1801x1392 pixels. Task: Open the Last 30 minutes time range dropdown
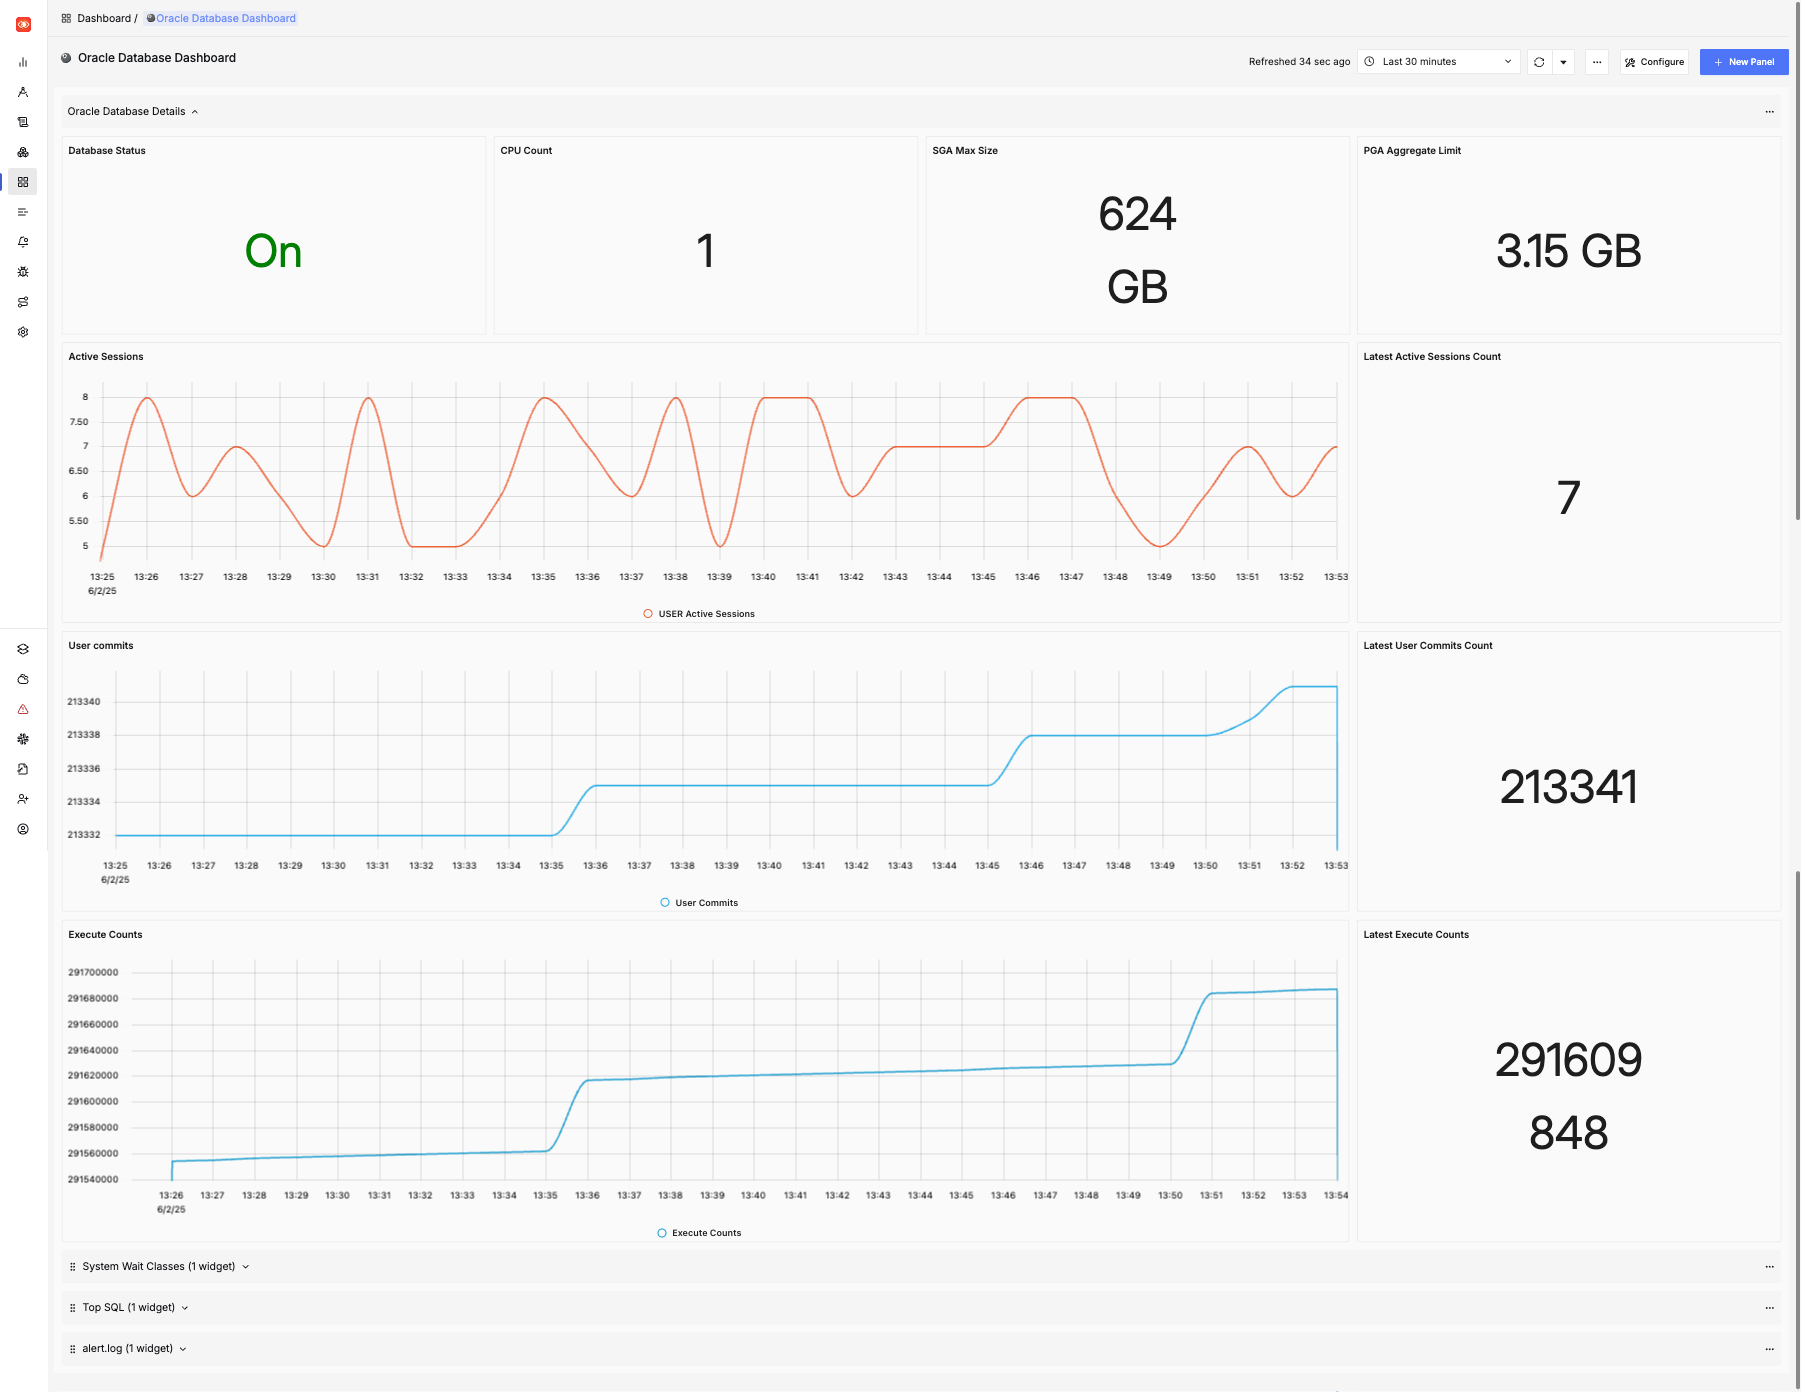pyautogui.click(x=1438, y=61)
